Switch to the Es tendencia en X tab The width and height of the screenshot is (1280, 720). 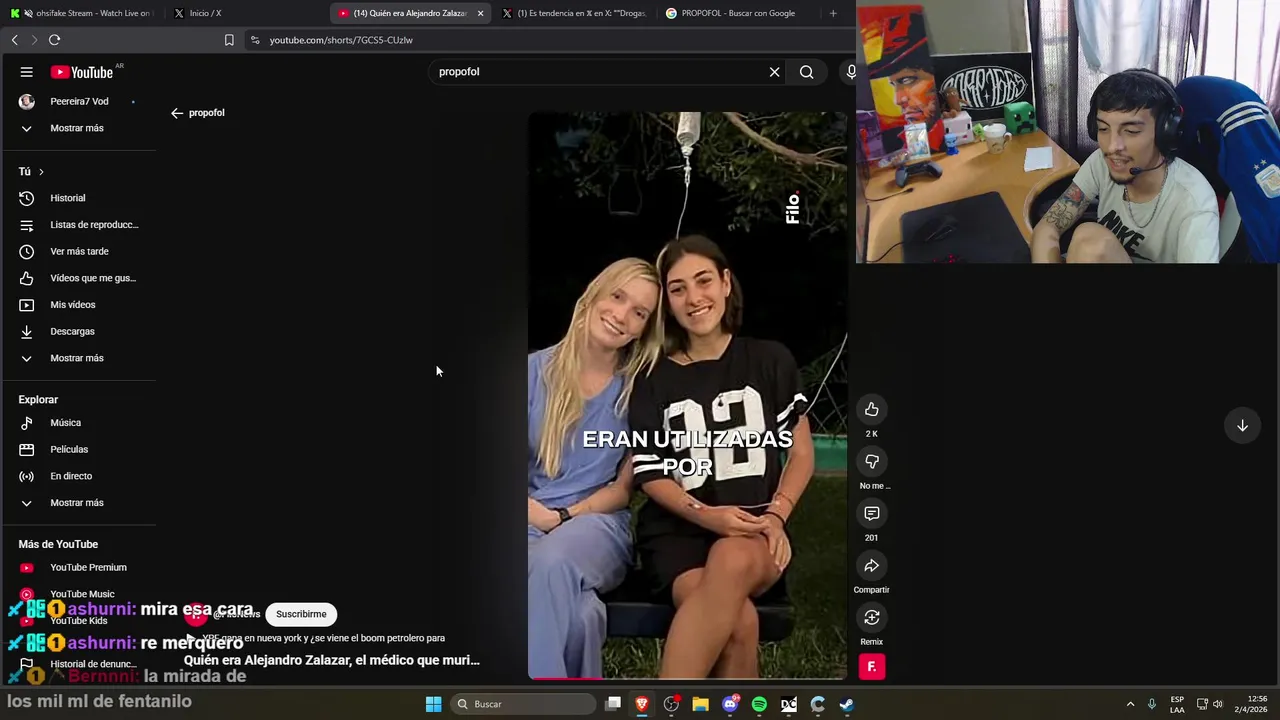[575, 13]
